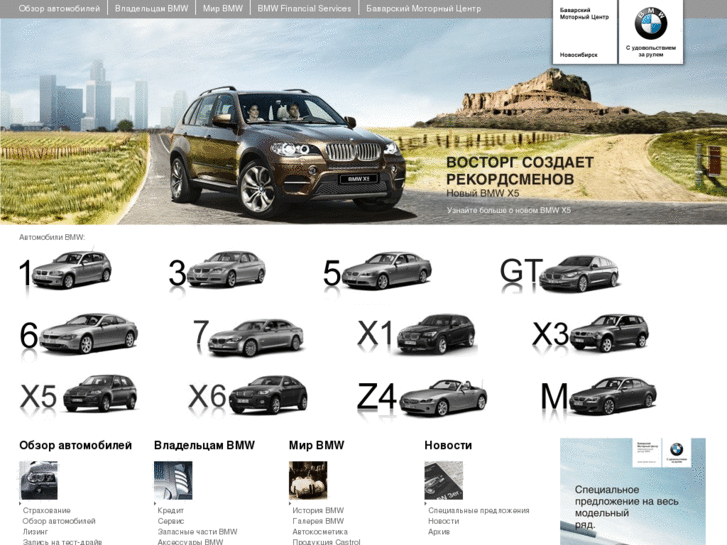Open the vintage photo thumbnail under Мир BMW

[308, 480]
